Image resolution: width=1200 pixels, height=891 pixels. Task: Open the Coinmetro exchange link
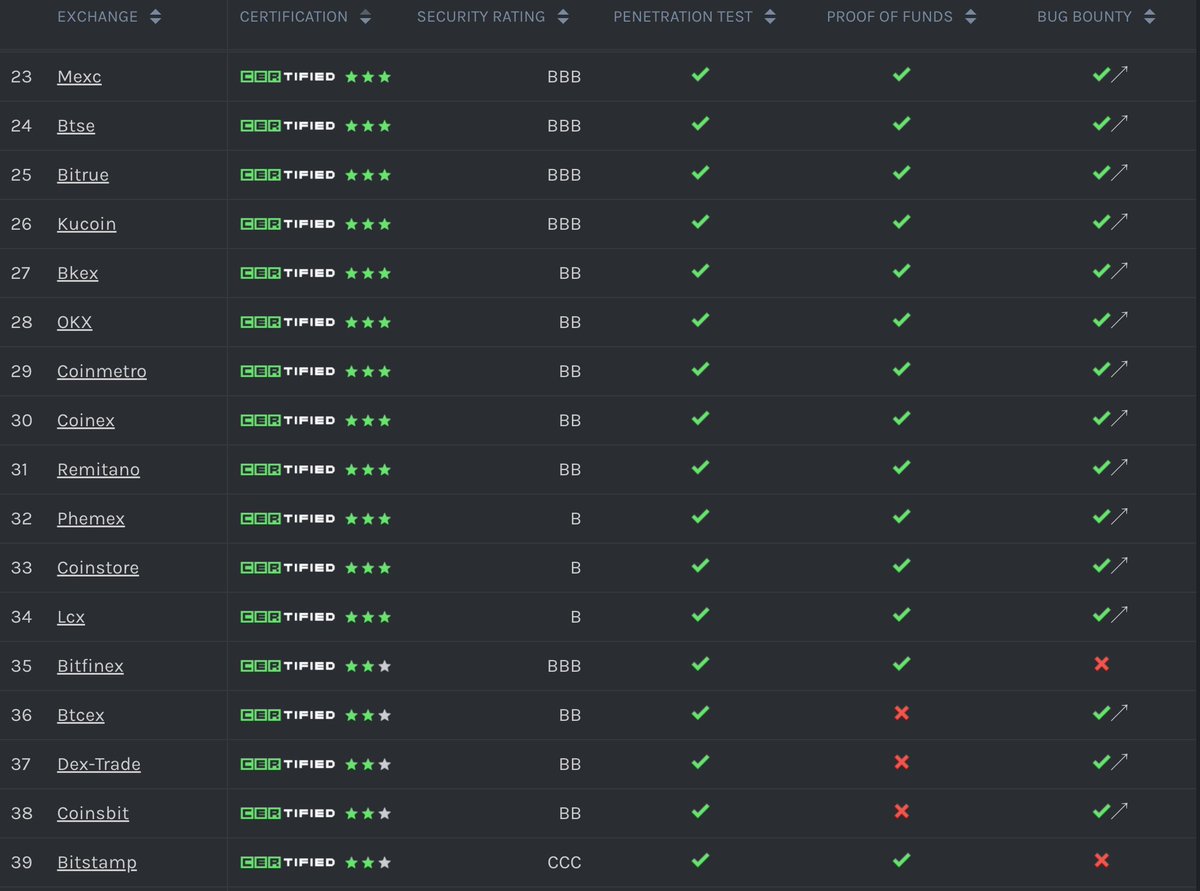[x=102, y=371]
